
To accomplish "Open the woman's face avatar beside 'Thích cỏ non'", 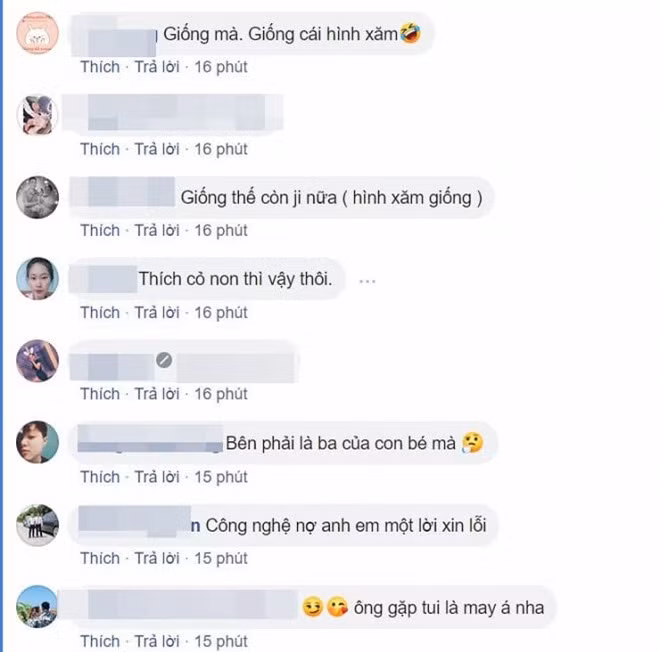I will (x=37, y=279).
